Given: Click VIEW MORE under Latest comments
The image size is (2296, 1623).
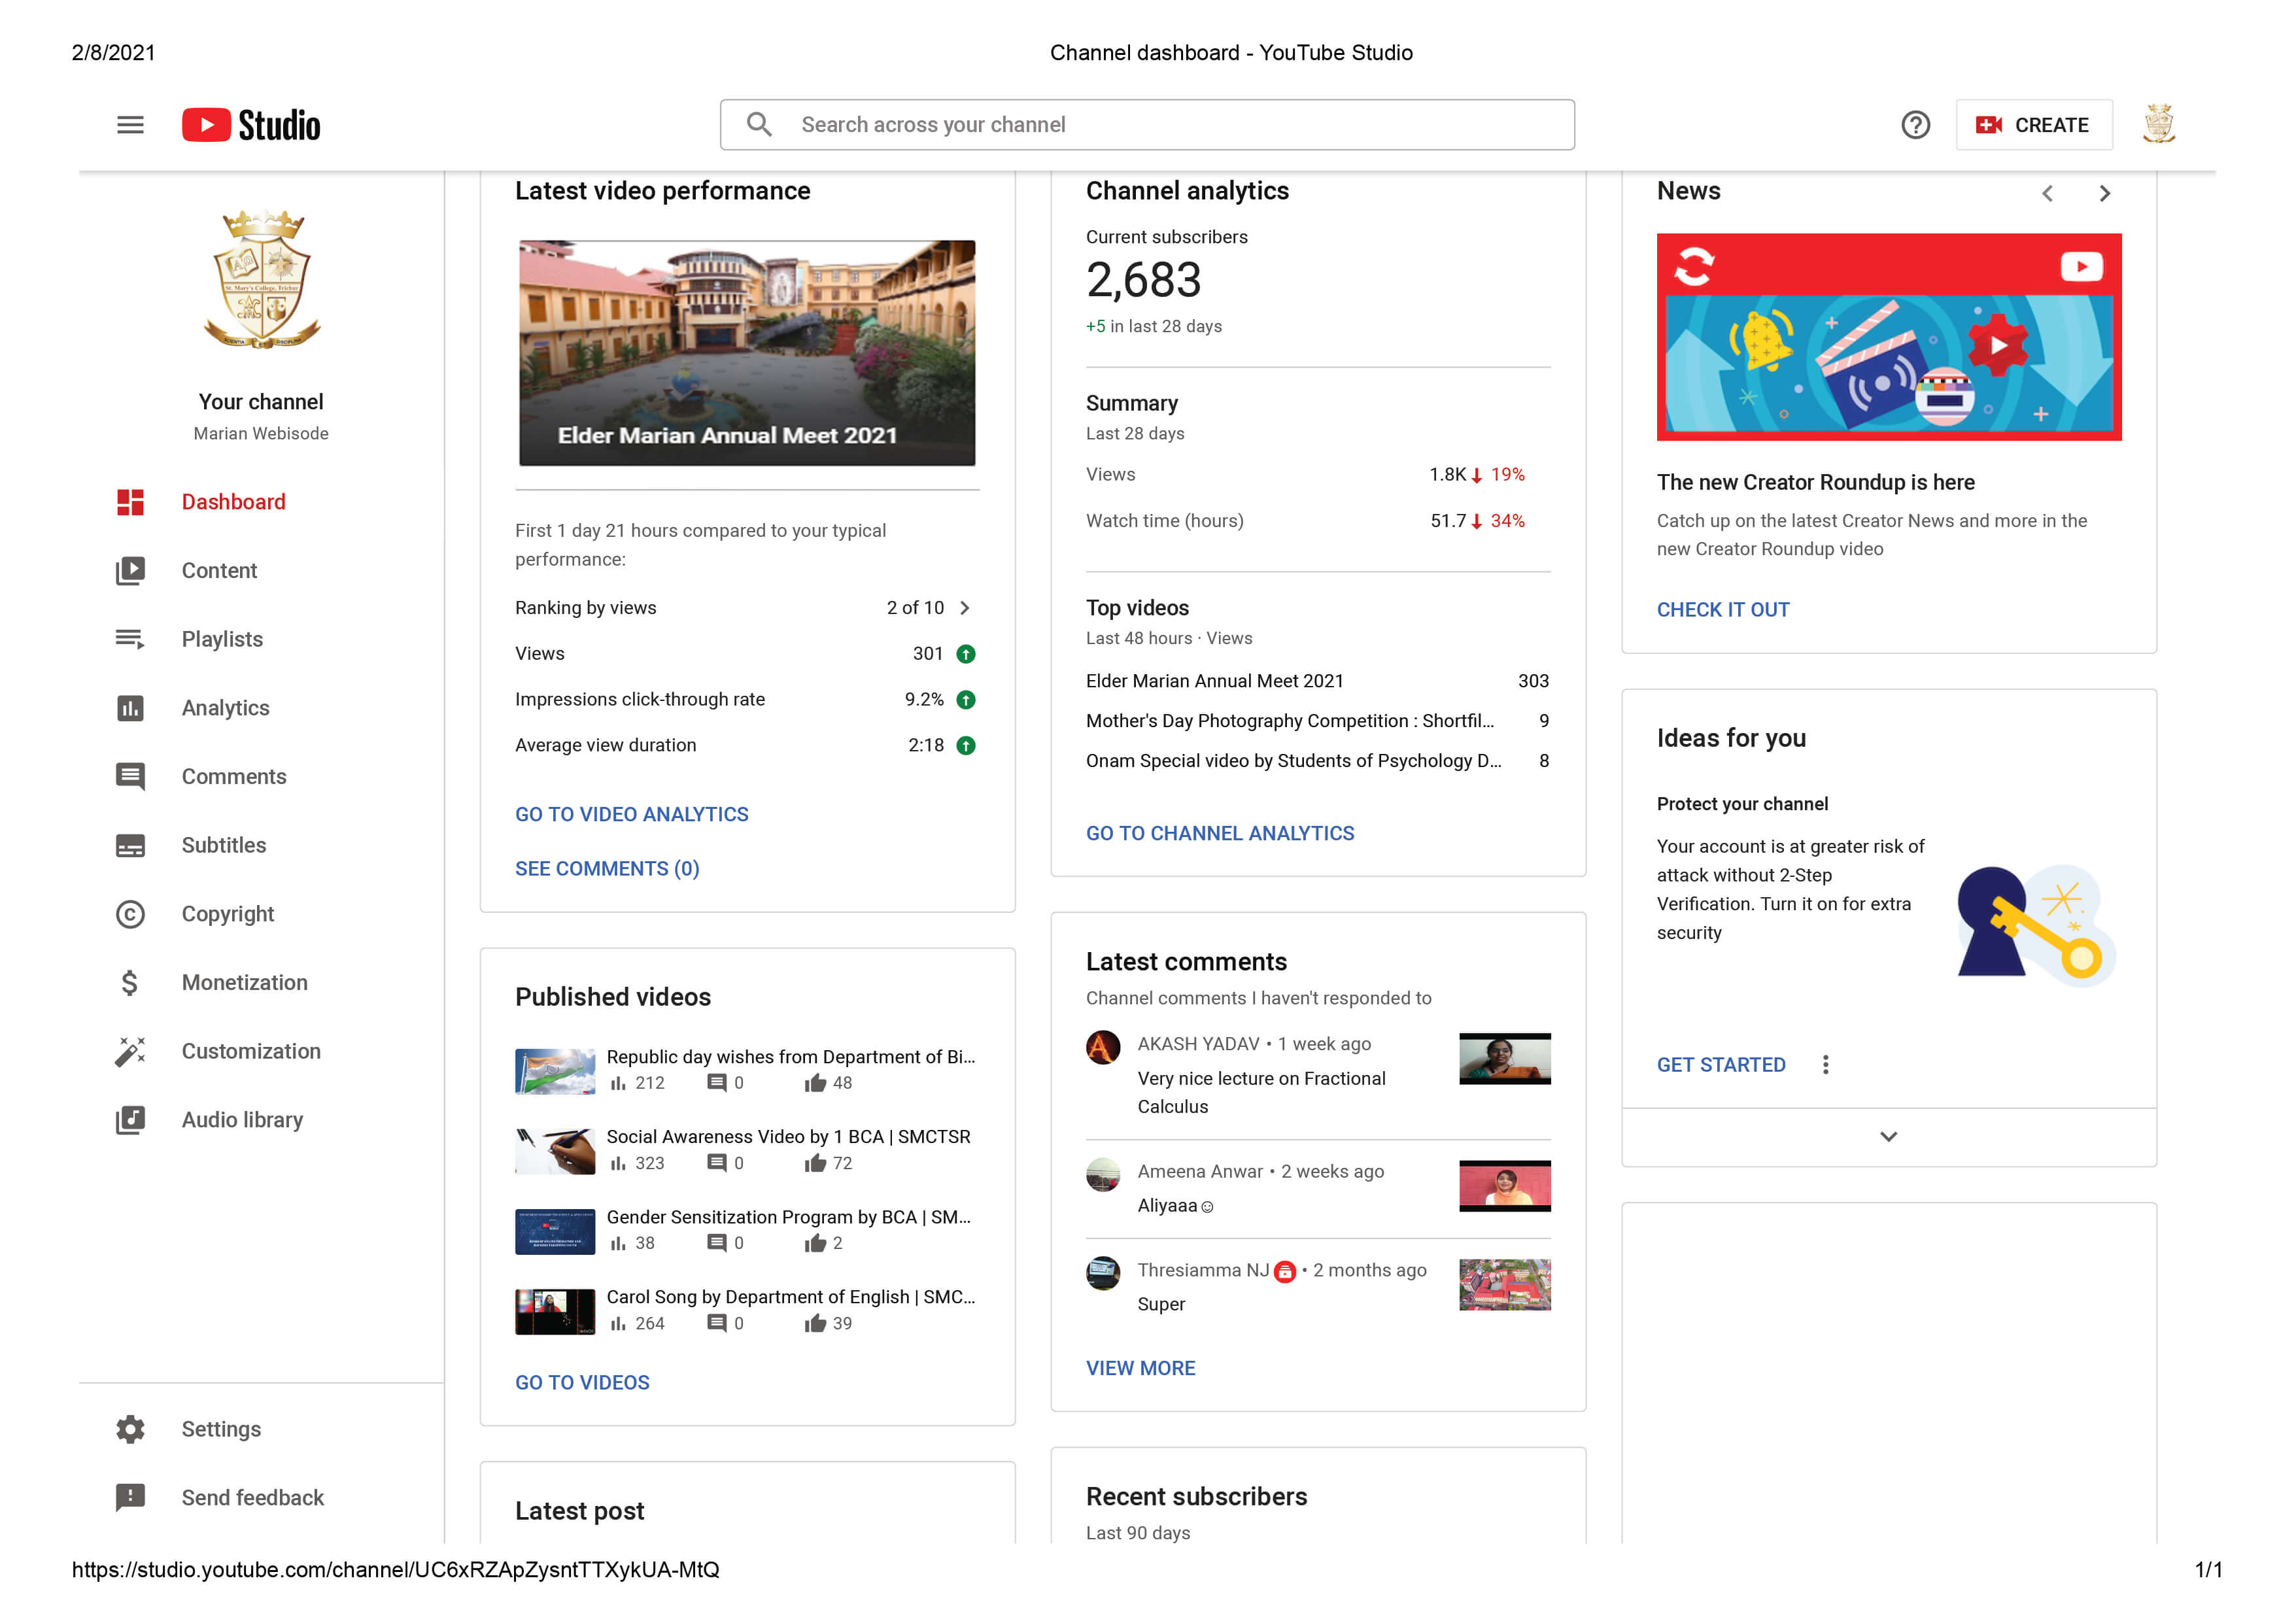Looking at the screenshot, I should tap(1140, 1369).
